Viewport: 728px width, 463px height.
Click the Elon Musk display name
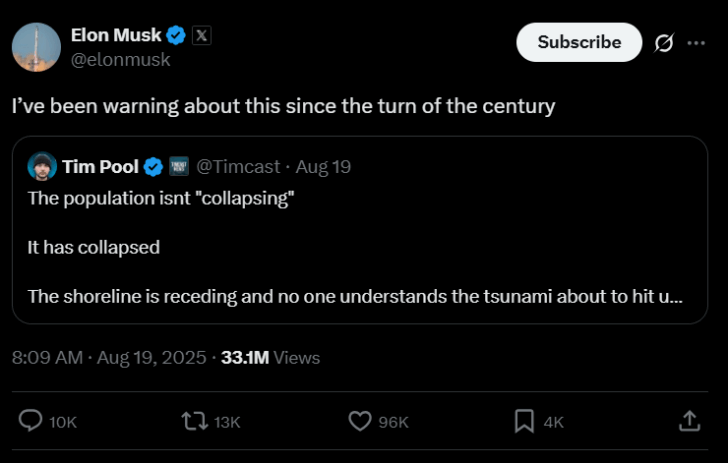point(115,35)
